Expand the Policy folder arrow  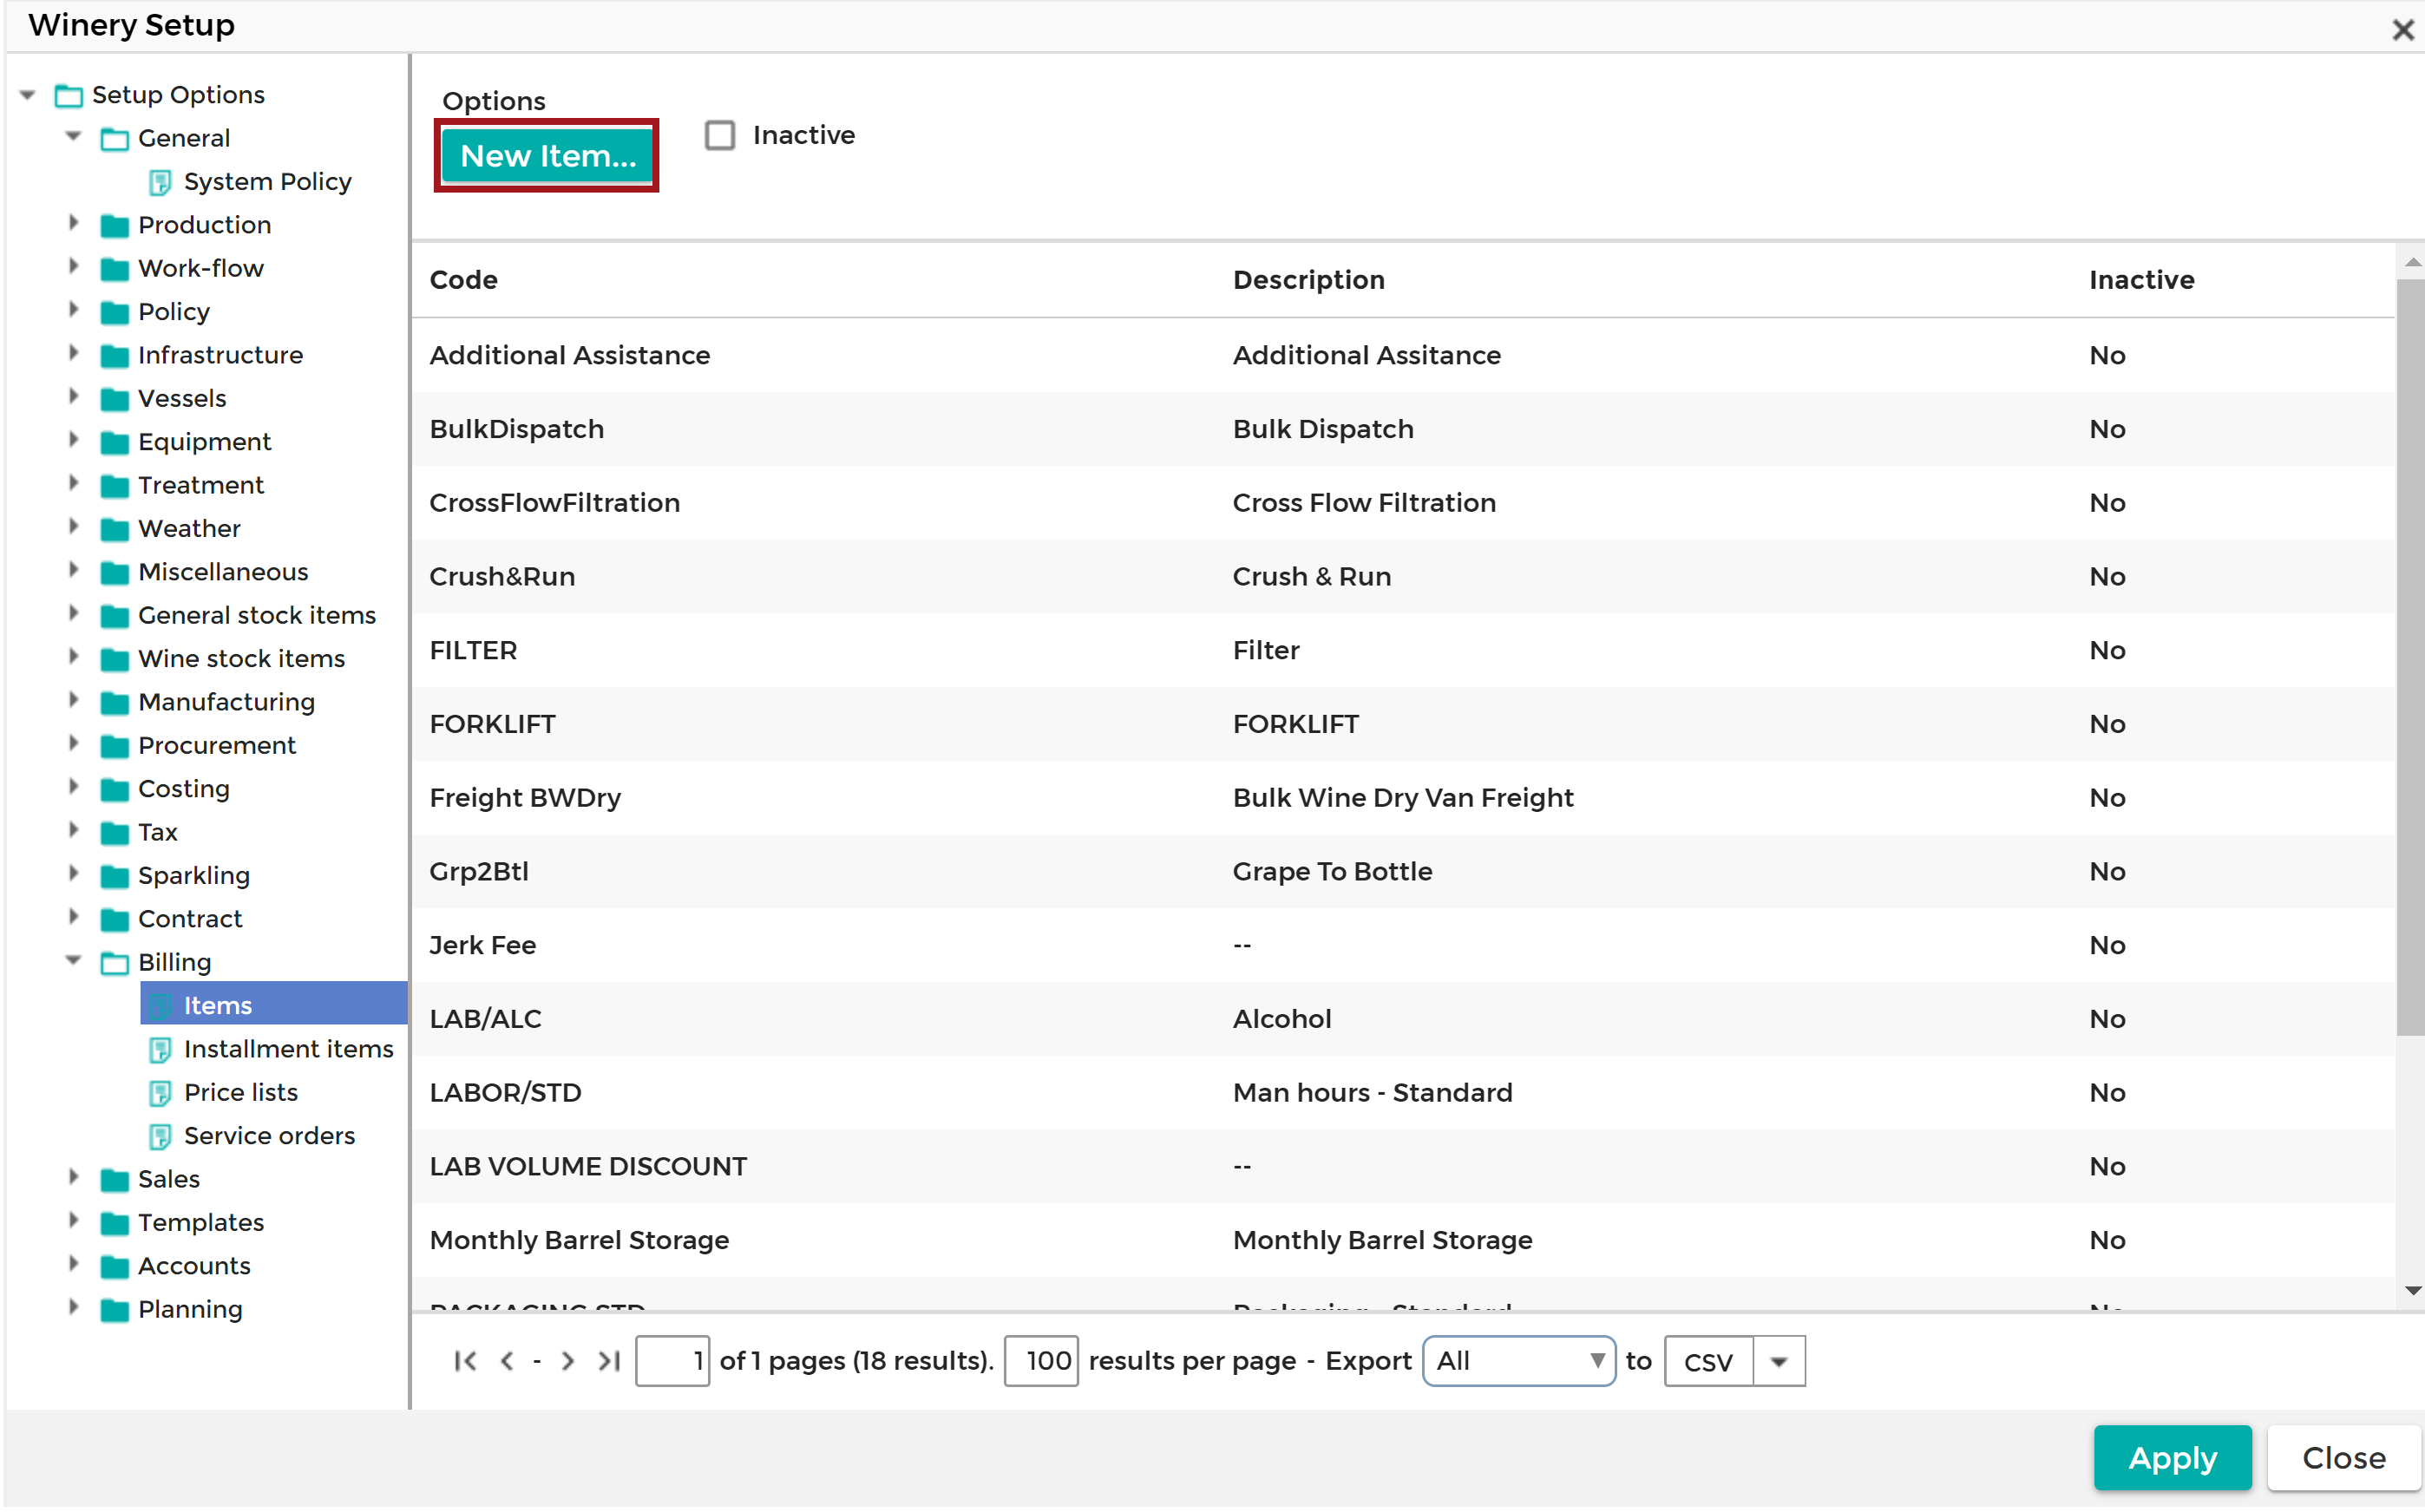(73, 310)
